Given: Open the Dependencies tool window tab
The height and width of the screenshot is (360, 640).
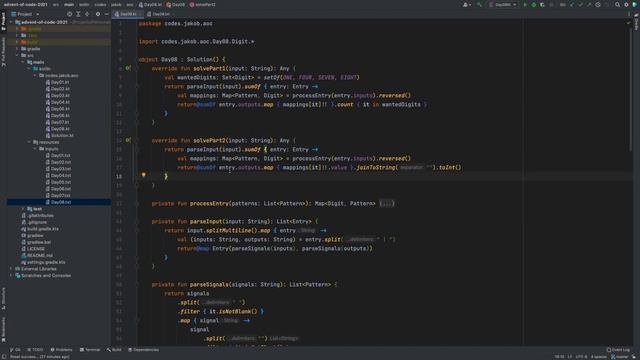Looking at the screenshot, I should coord(143,350).
